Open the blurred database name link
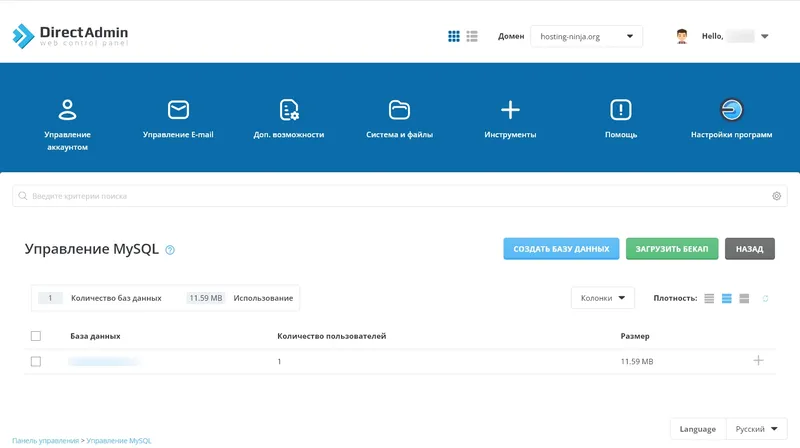The width and height of the screenshot is (800, 448). click(x=104, y=361)
